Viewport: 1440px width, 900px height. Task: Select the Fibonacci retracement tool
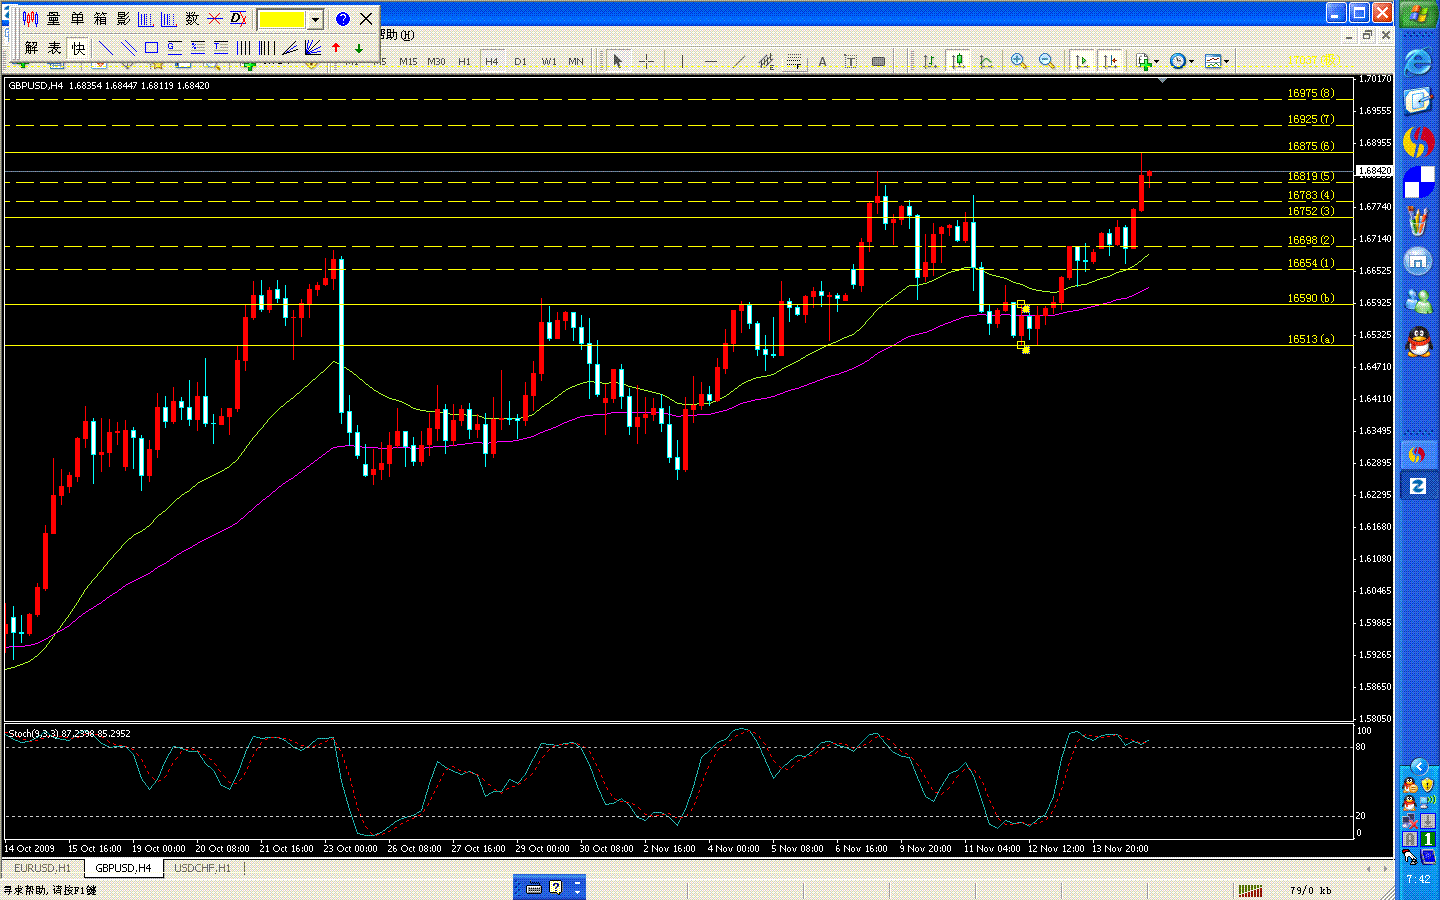tap(794, 61)
